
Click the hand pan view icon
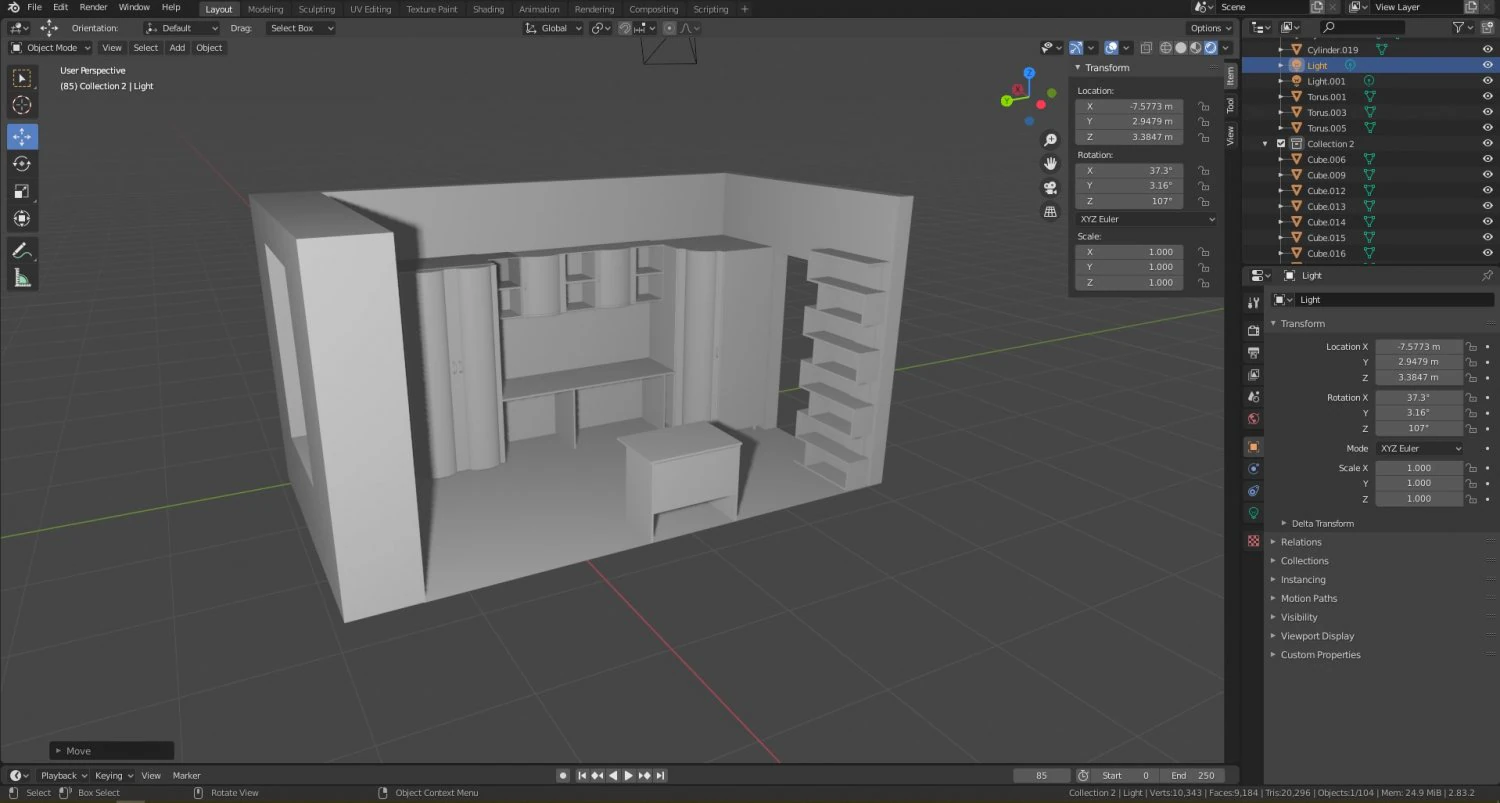click(1050, 164)
